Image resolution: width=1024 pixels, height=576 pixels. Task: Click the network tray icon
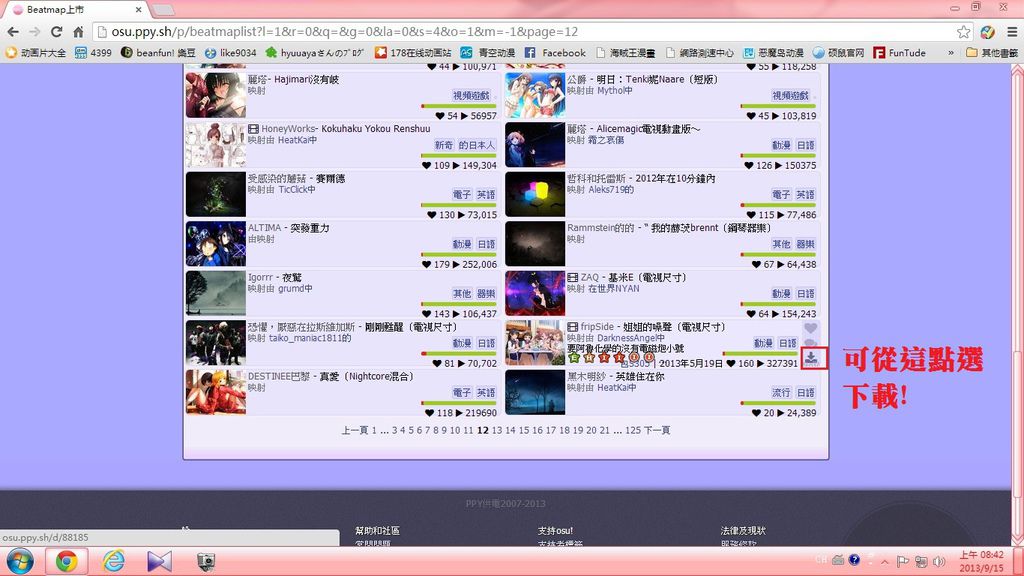[921, 561]
